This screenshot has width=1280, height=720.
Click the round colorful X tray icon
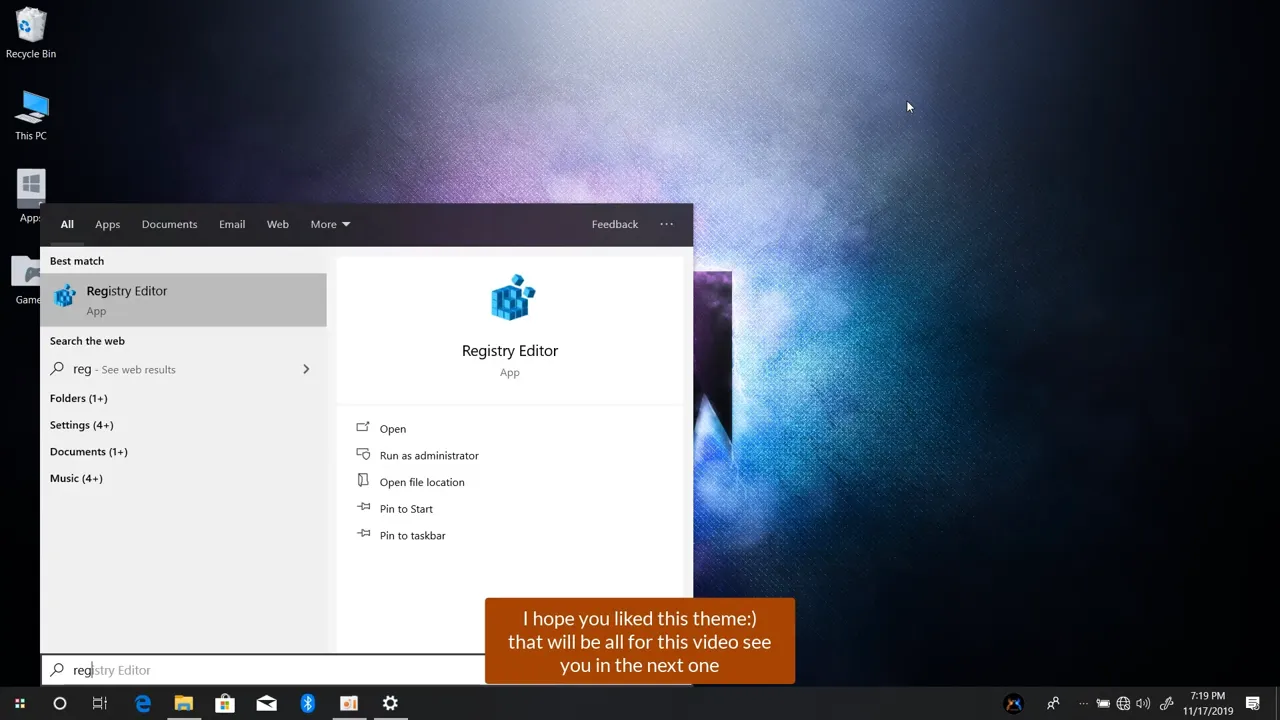click(1013, 704)
